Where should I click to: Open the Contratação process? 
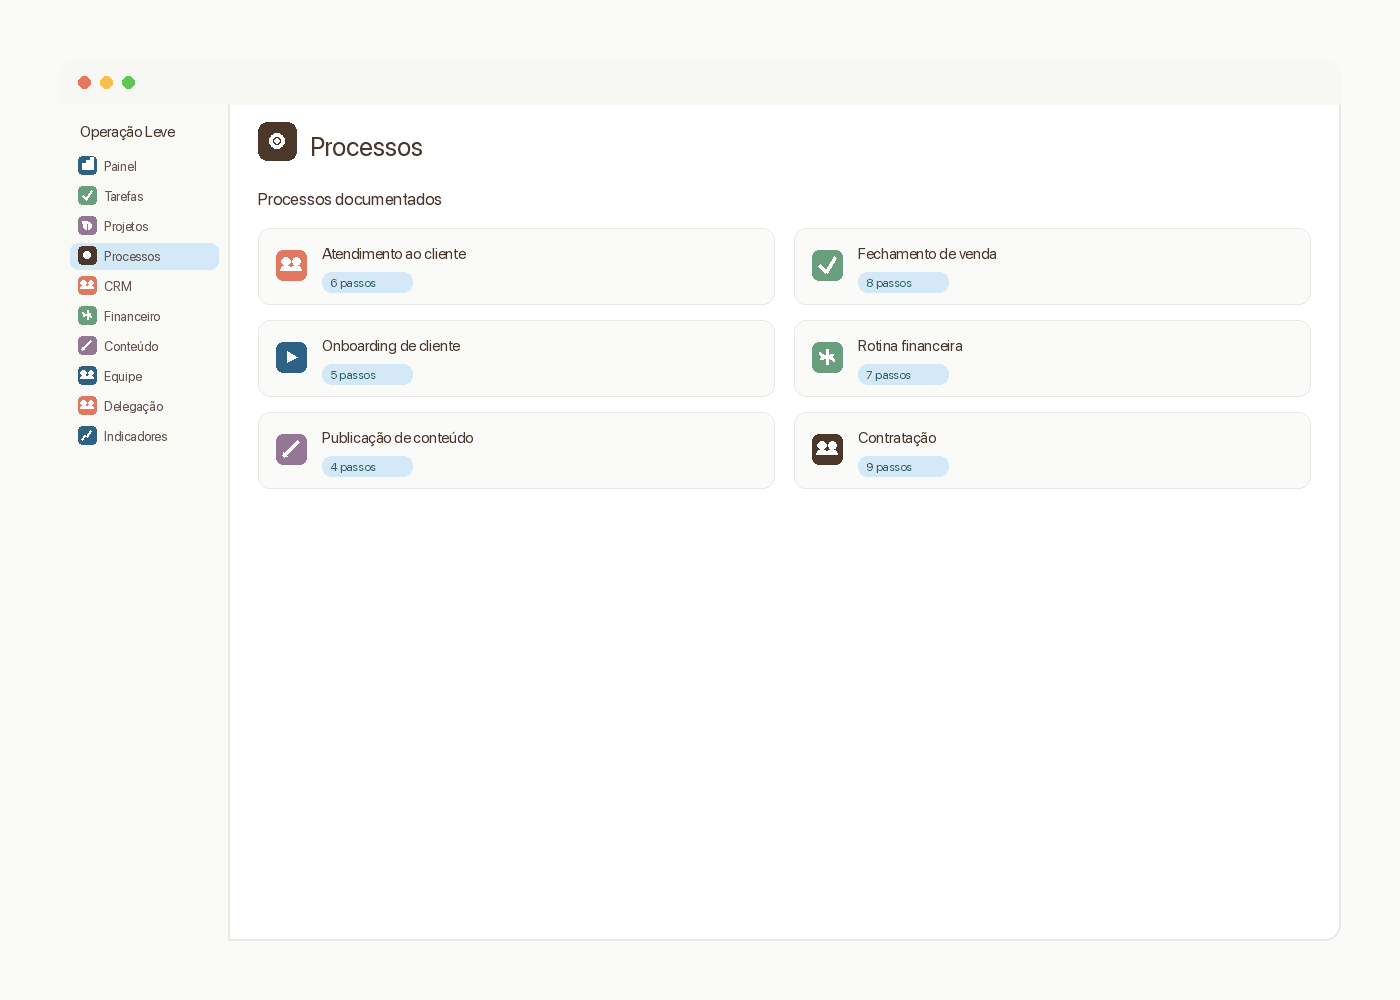click(1052, 451)
